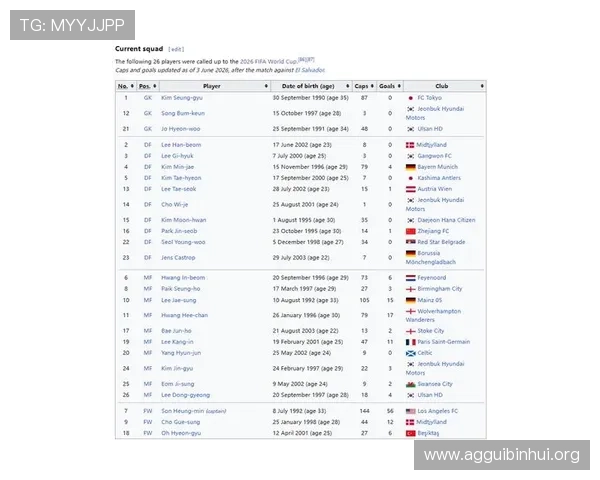
Task: Click the England flag beside Birmingham City
Action: click(411, 289)
